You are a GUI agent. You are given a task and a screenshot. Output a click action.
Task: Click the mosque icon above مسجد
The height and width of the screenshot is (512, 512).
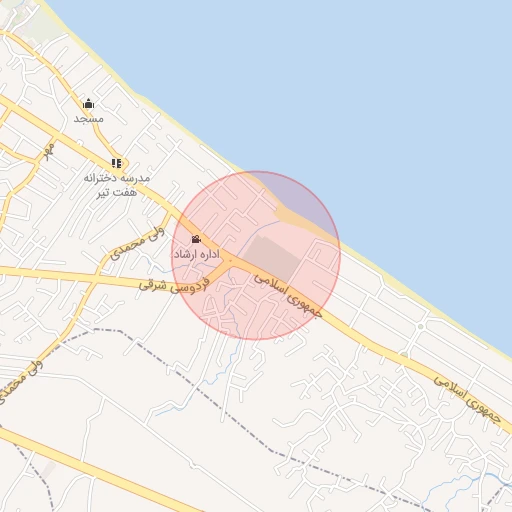pos(88,104)
